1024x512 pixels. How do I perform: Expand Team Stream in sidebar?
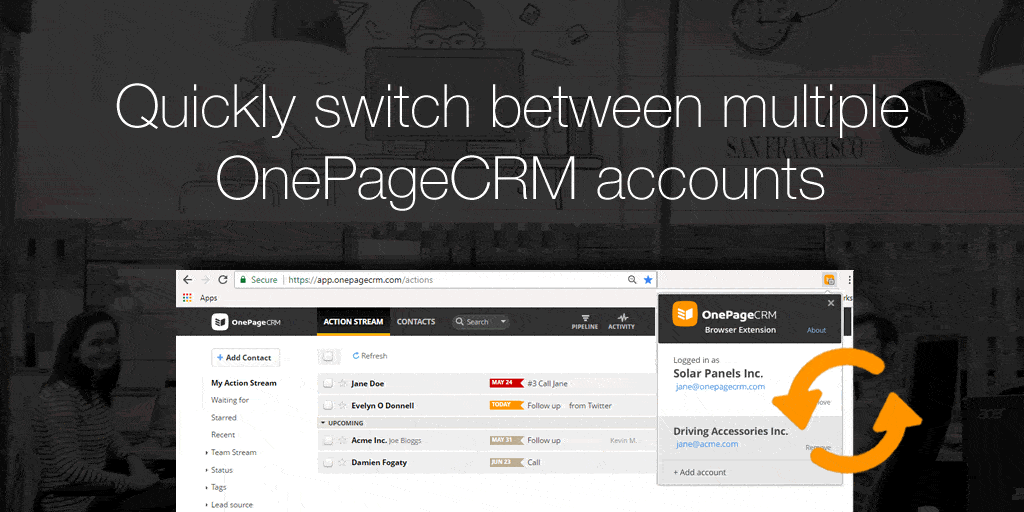pyautogui.click(x=206, y=453)
